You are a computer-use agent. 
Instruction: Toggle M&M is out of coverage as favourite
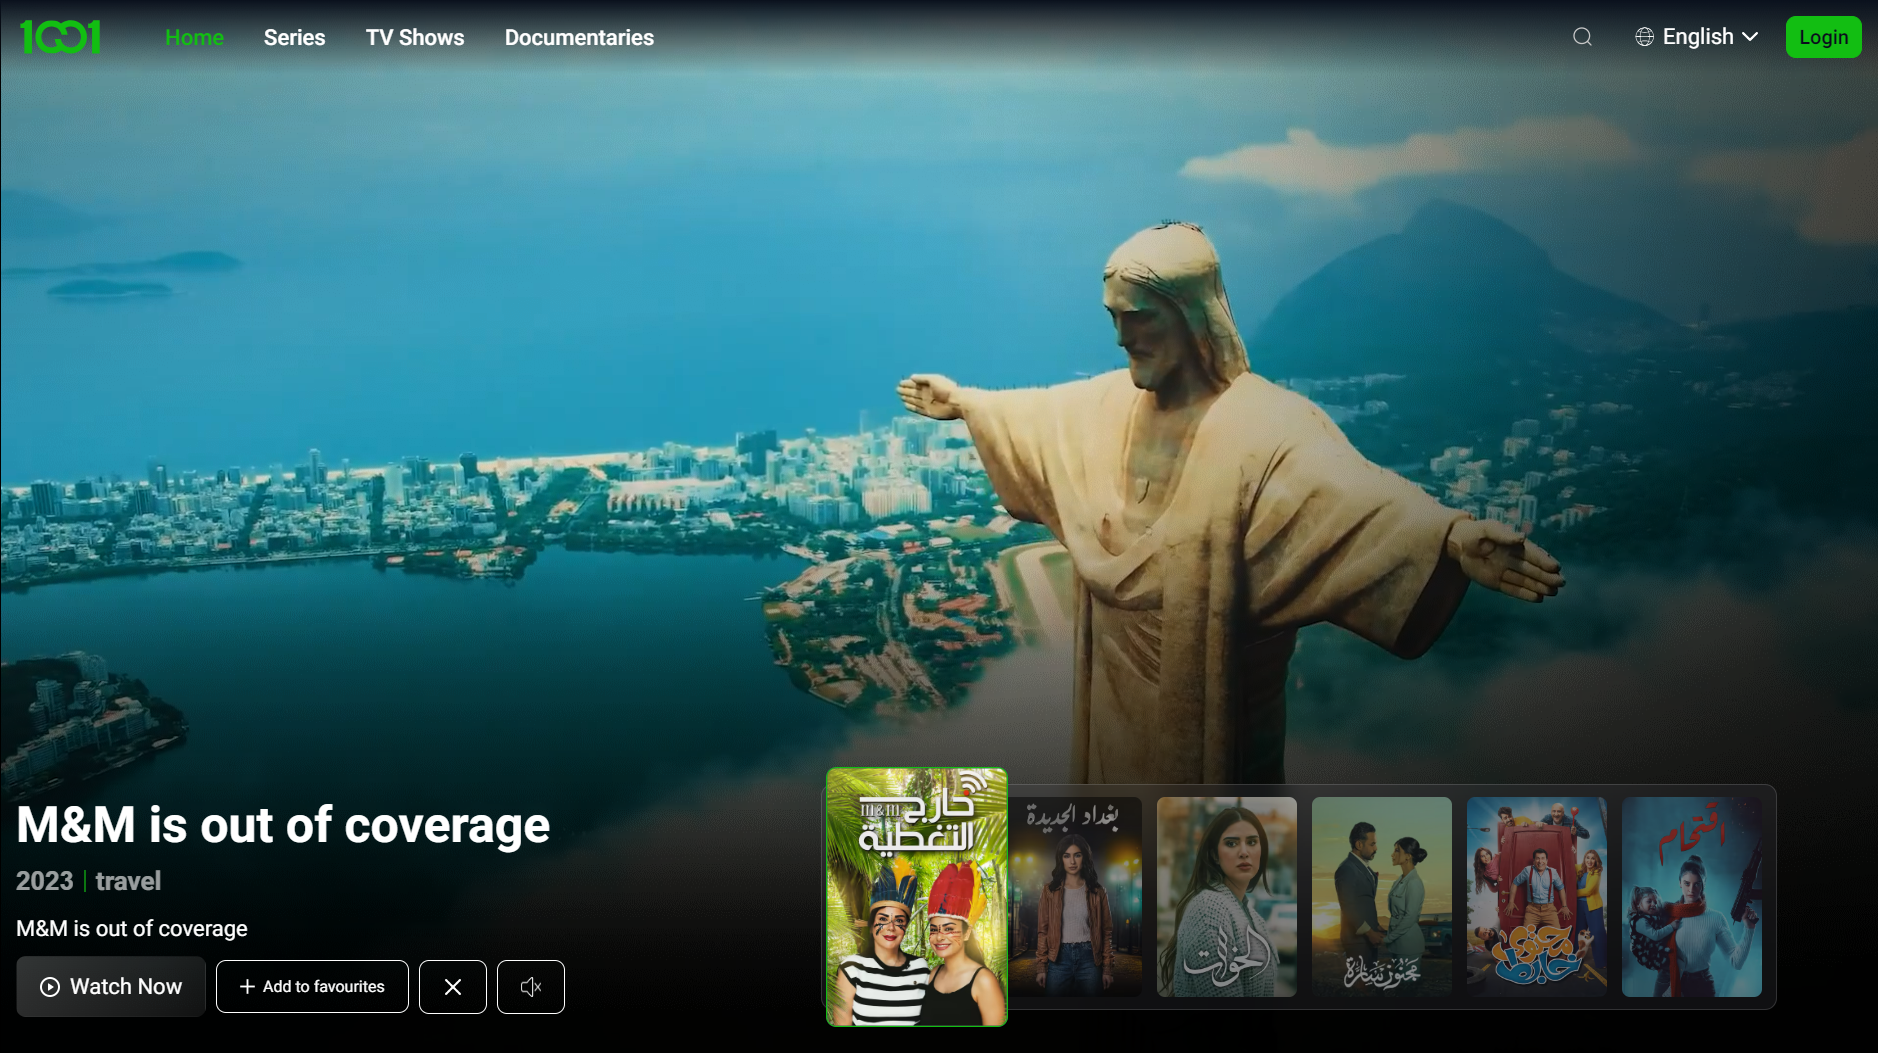click(311, 986)
